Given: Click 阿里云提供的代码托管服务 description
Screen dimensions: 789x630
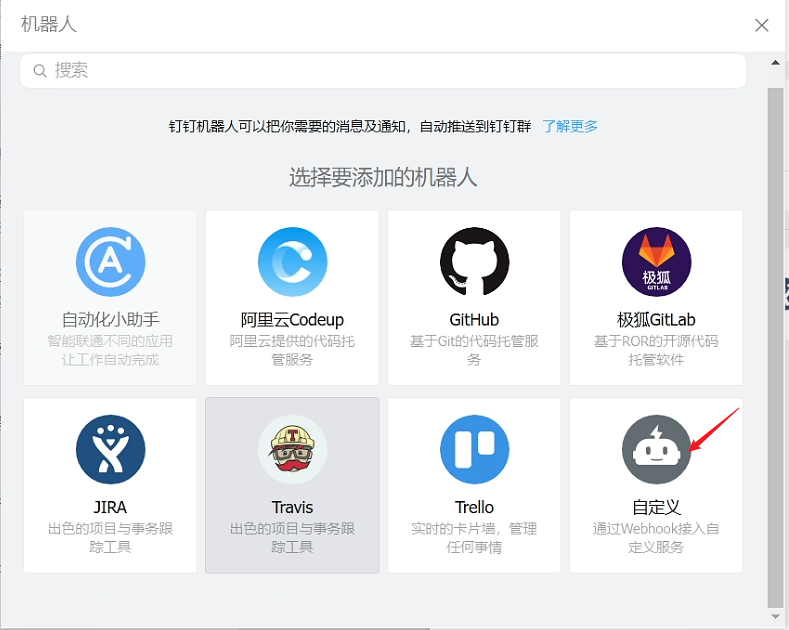Looking at the screenshot, I should [292, 350].
